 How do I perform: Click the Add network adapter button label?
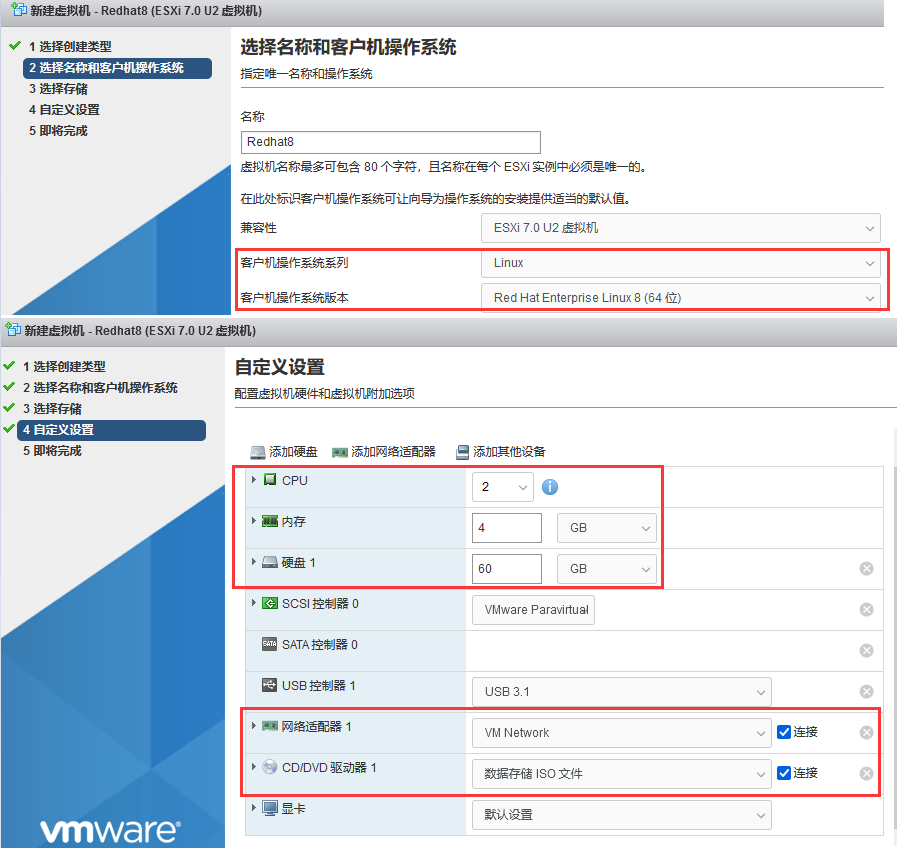[x=394, y=452]
